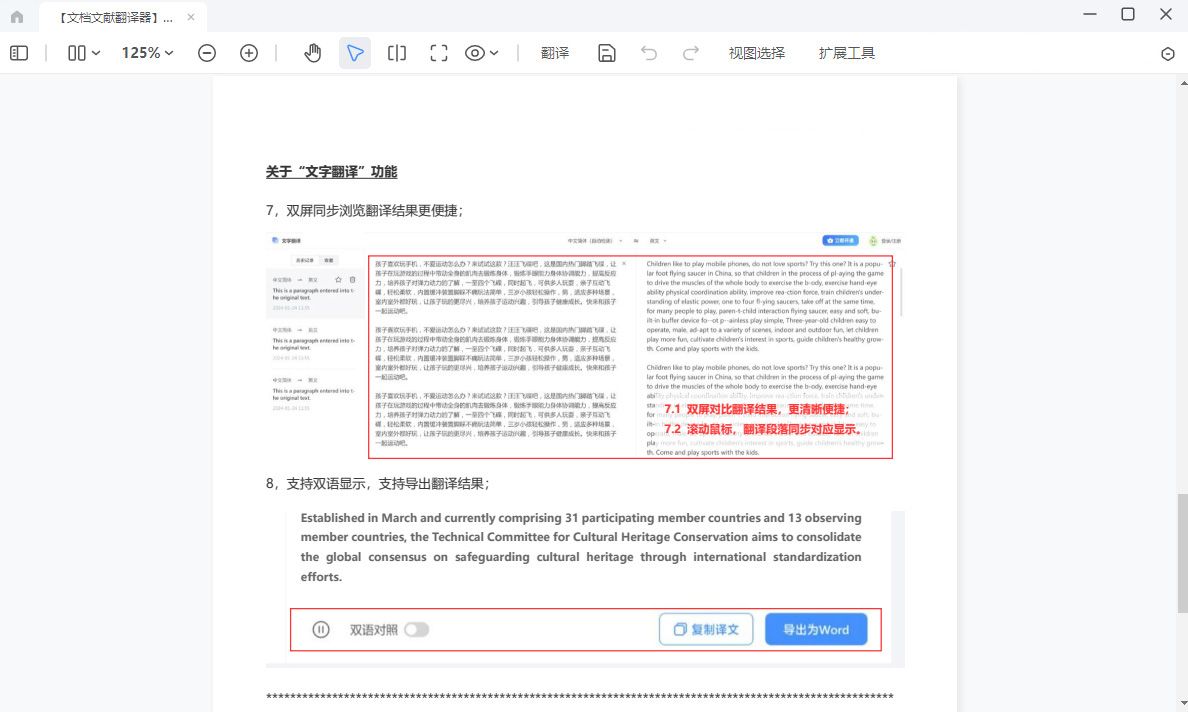This screenshot has height=712, width=1188.
Task: Zoom out with the minus icon
Action: tap(207, 53)
